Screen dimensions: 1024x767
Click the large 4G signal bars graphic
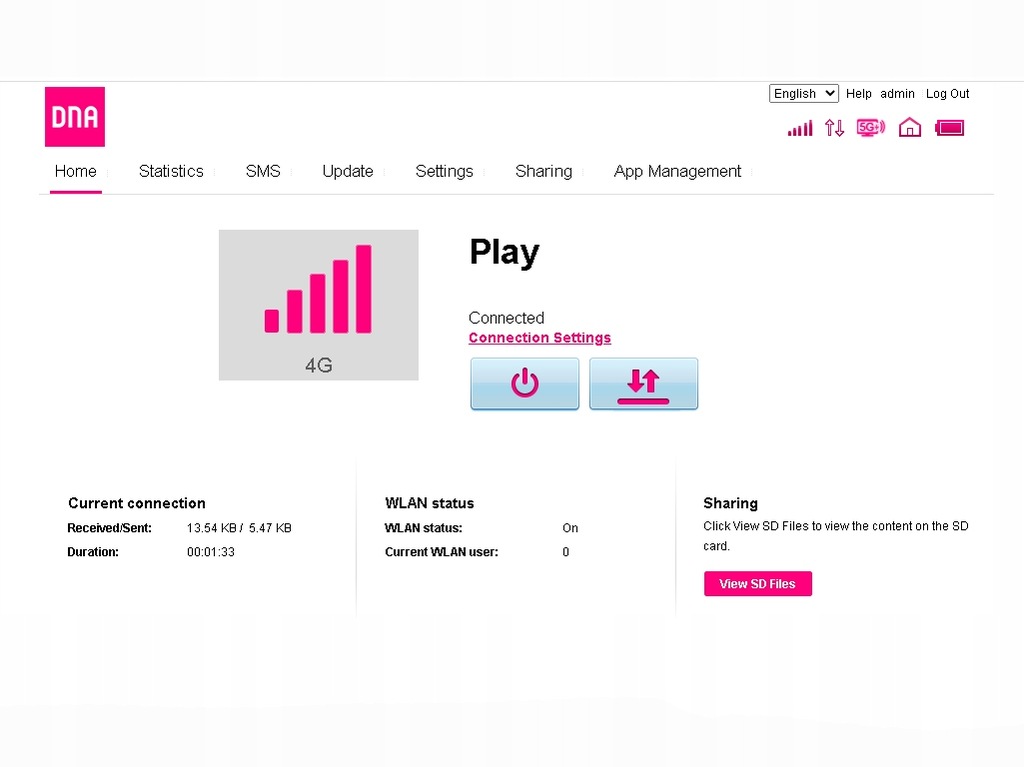[x=318, y=289]
